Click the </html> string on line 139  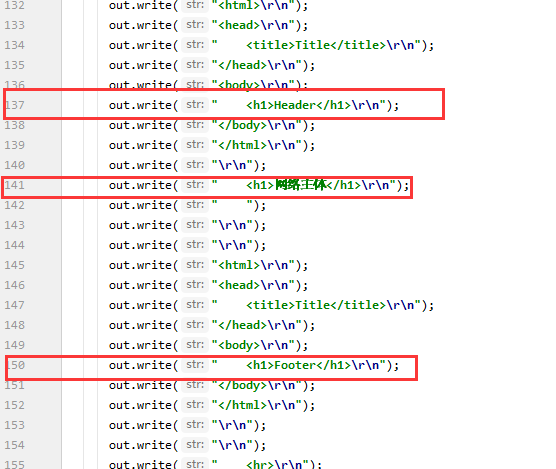[257, 145]
